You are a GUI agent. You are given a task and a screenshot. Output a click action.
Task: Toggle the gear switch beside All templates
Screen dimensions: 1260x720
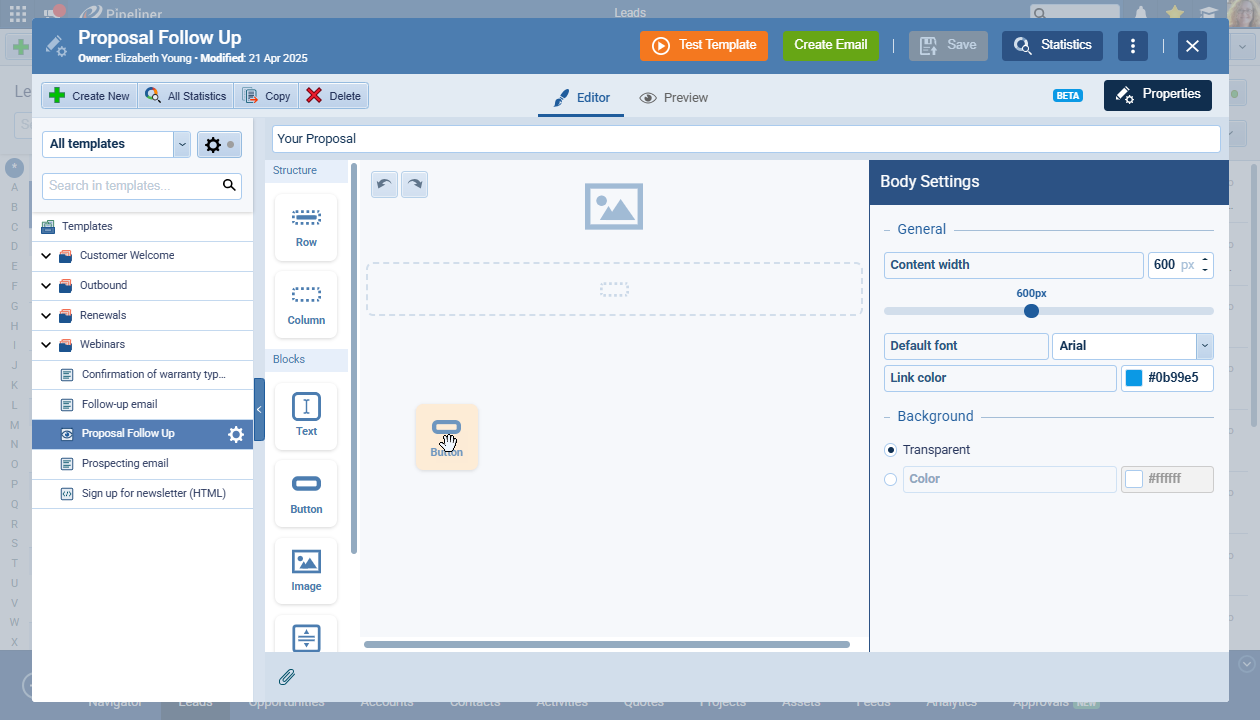(x=219, y=145)
